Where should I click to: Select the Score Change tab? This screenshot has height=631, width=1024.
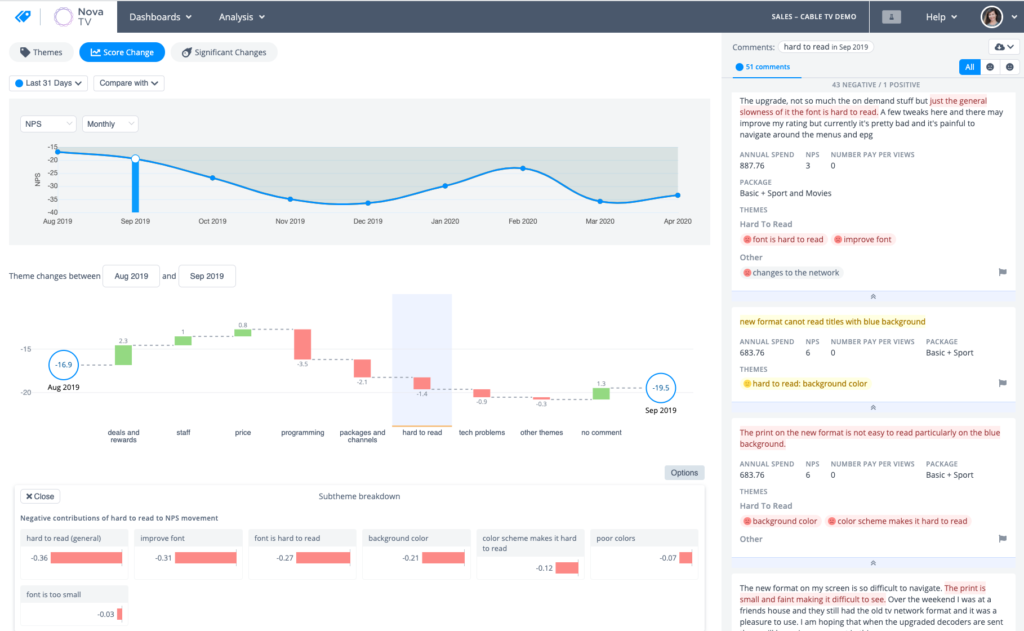[122, 52]
